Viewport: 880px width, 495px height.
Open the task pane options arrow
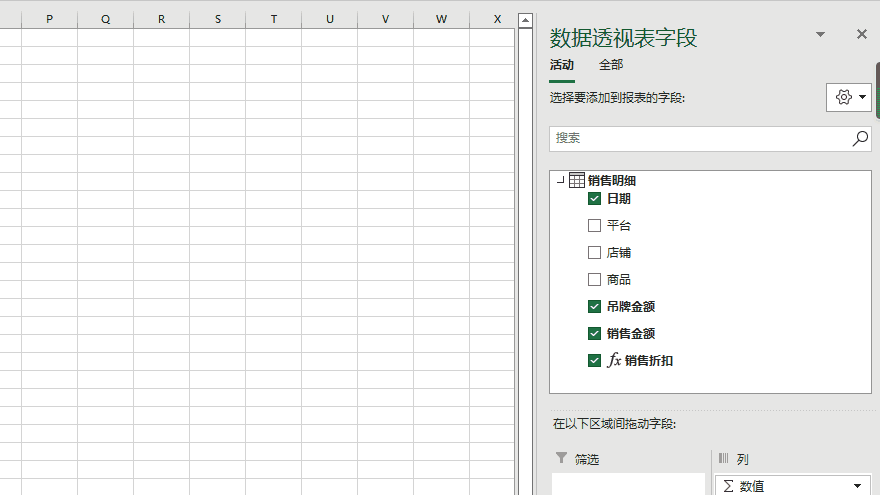point(820,34)
